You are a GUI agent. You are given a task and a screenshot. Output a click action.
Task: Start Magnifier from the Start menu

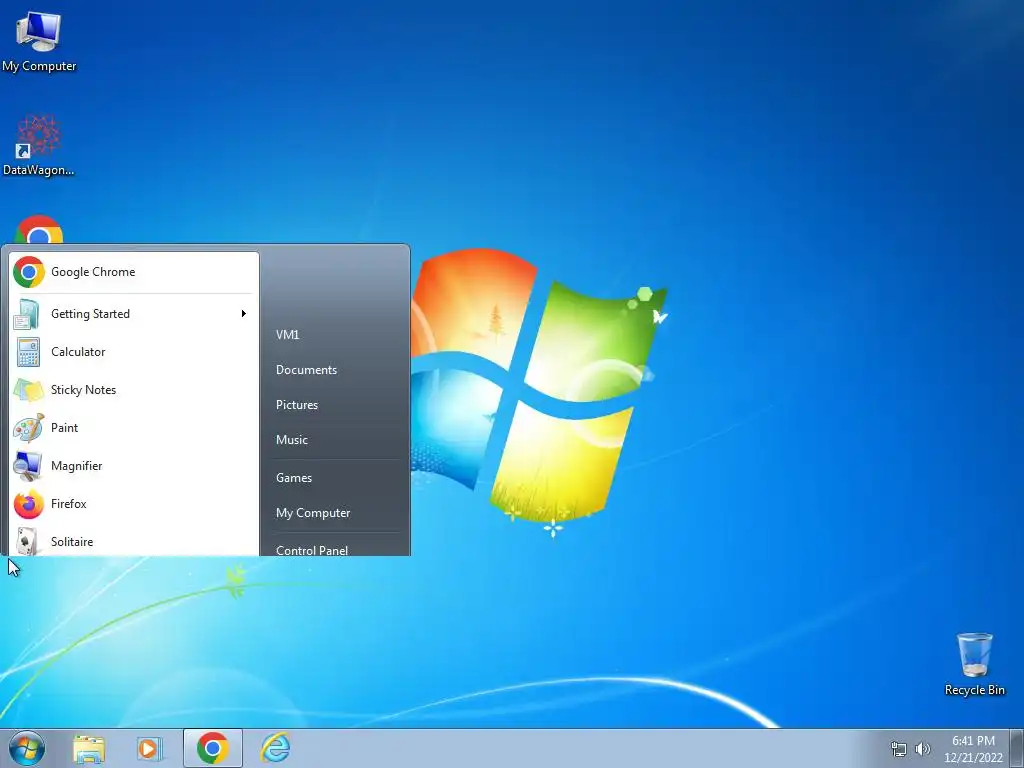133,466
